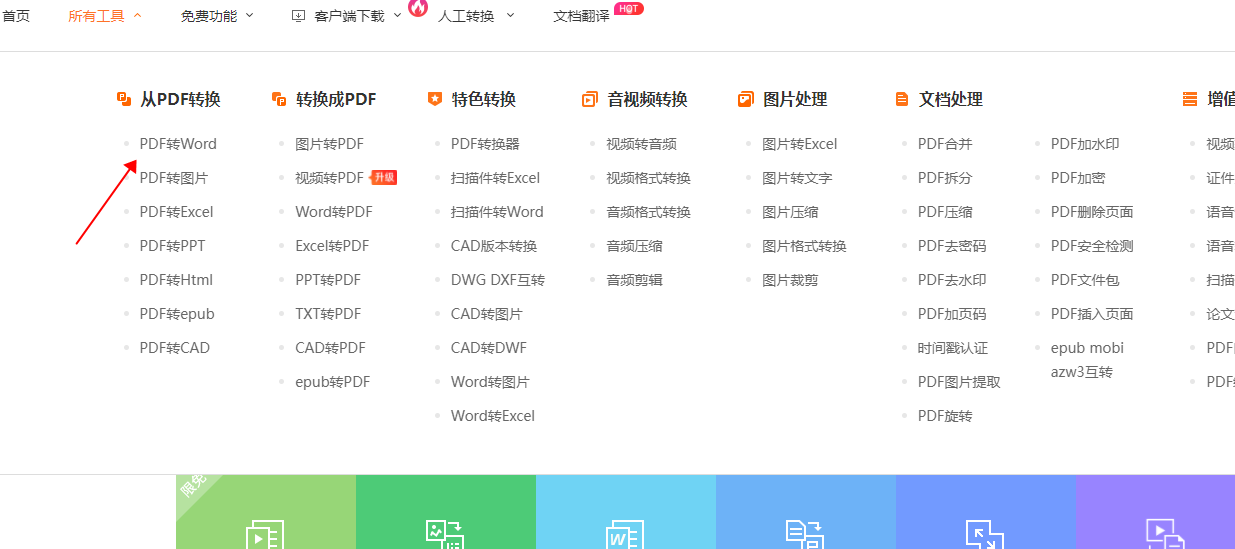The image size is (1235, 549).
Task: Select PPT转PDF conversion
Action: coord(329,280)
